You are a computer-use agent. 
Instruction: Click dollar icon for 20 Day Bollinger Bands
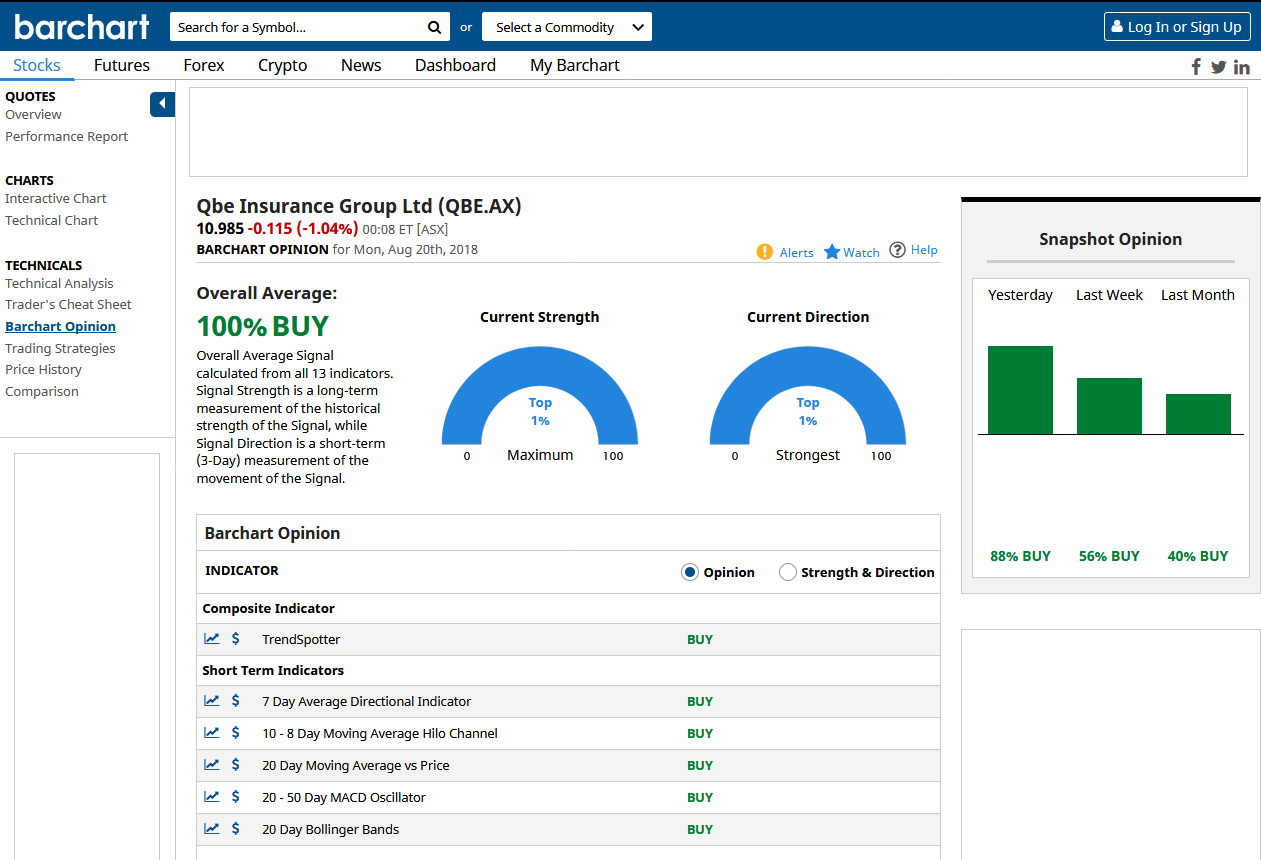click(236, 829)
